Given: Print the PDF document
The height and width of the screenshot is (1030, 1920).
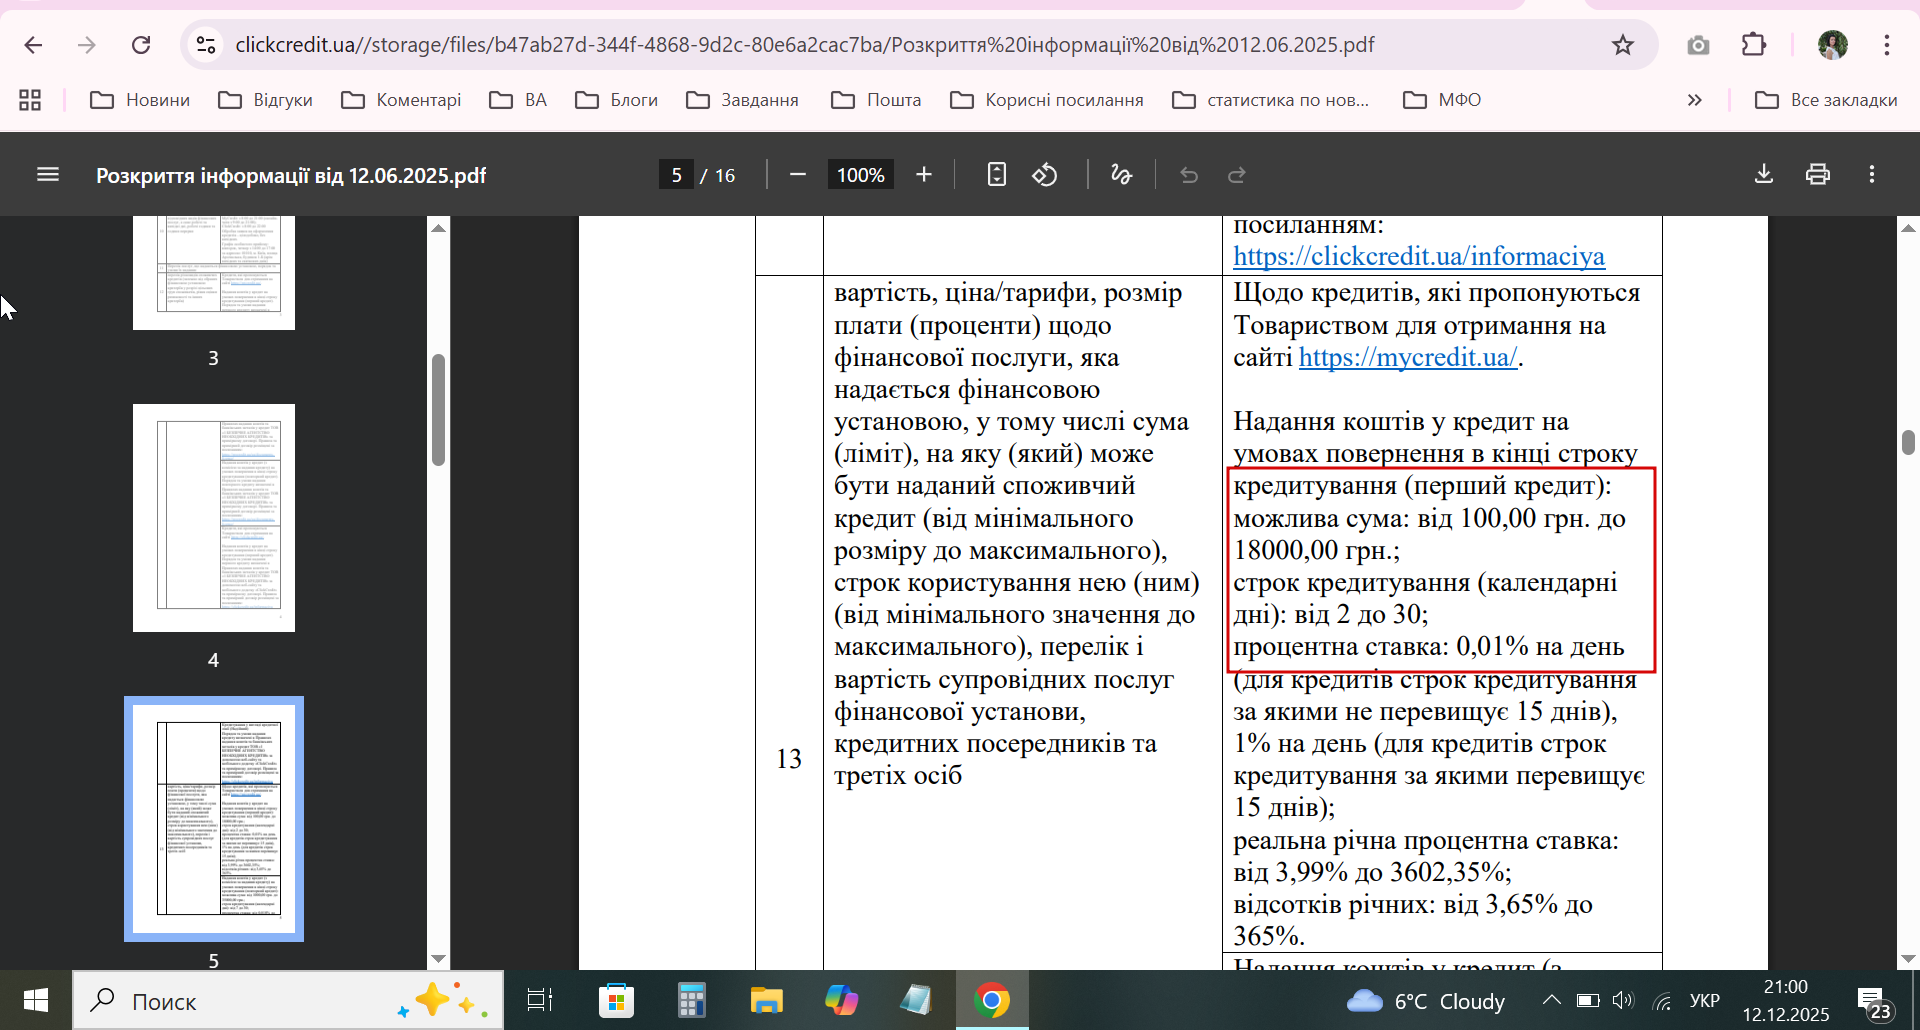Looking at the screenshot, I should tap(1818, 175).
